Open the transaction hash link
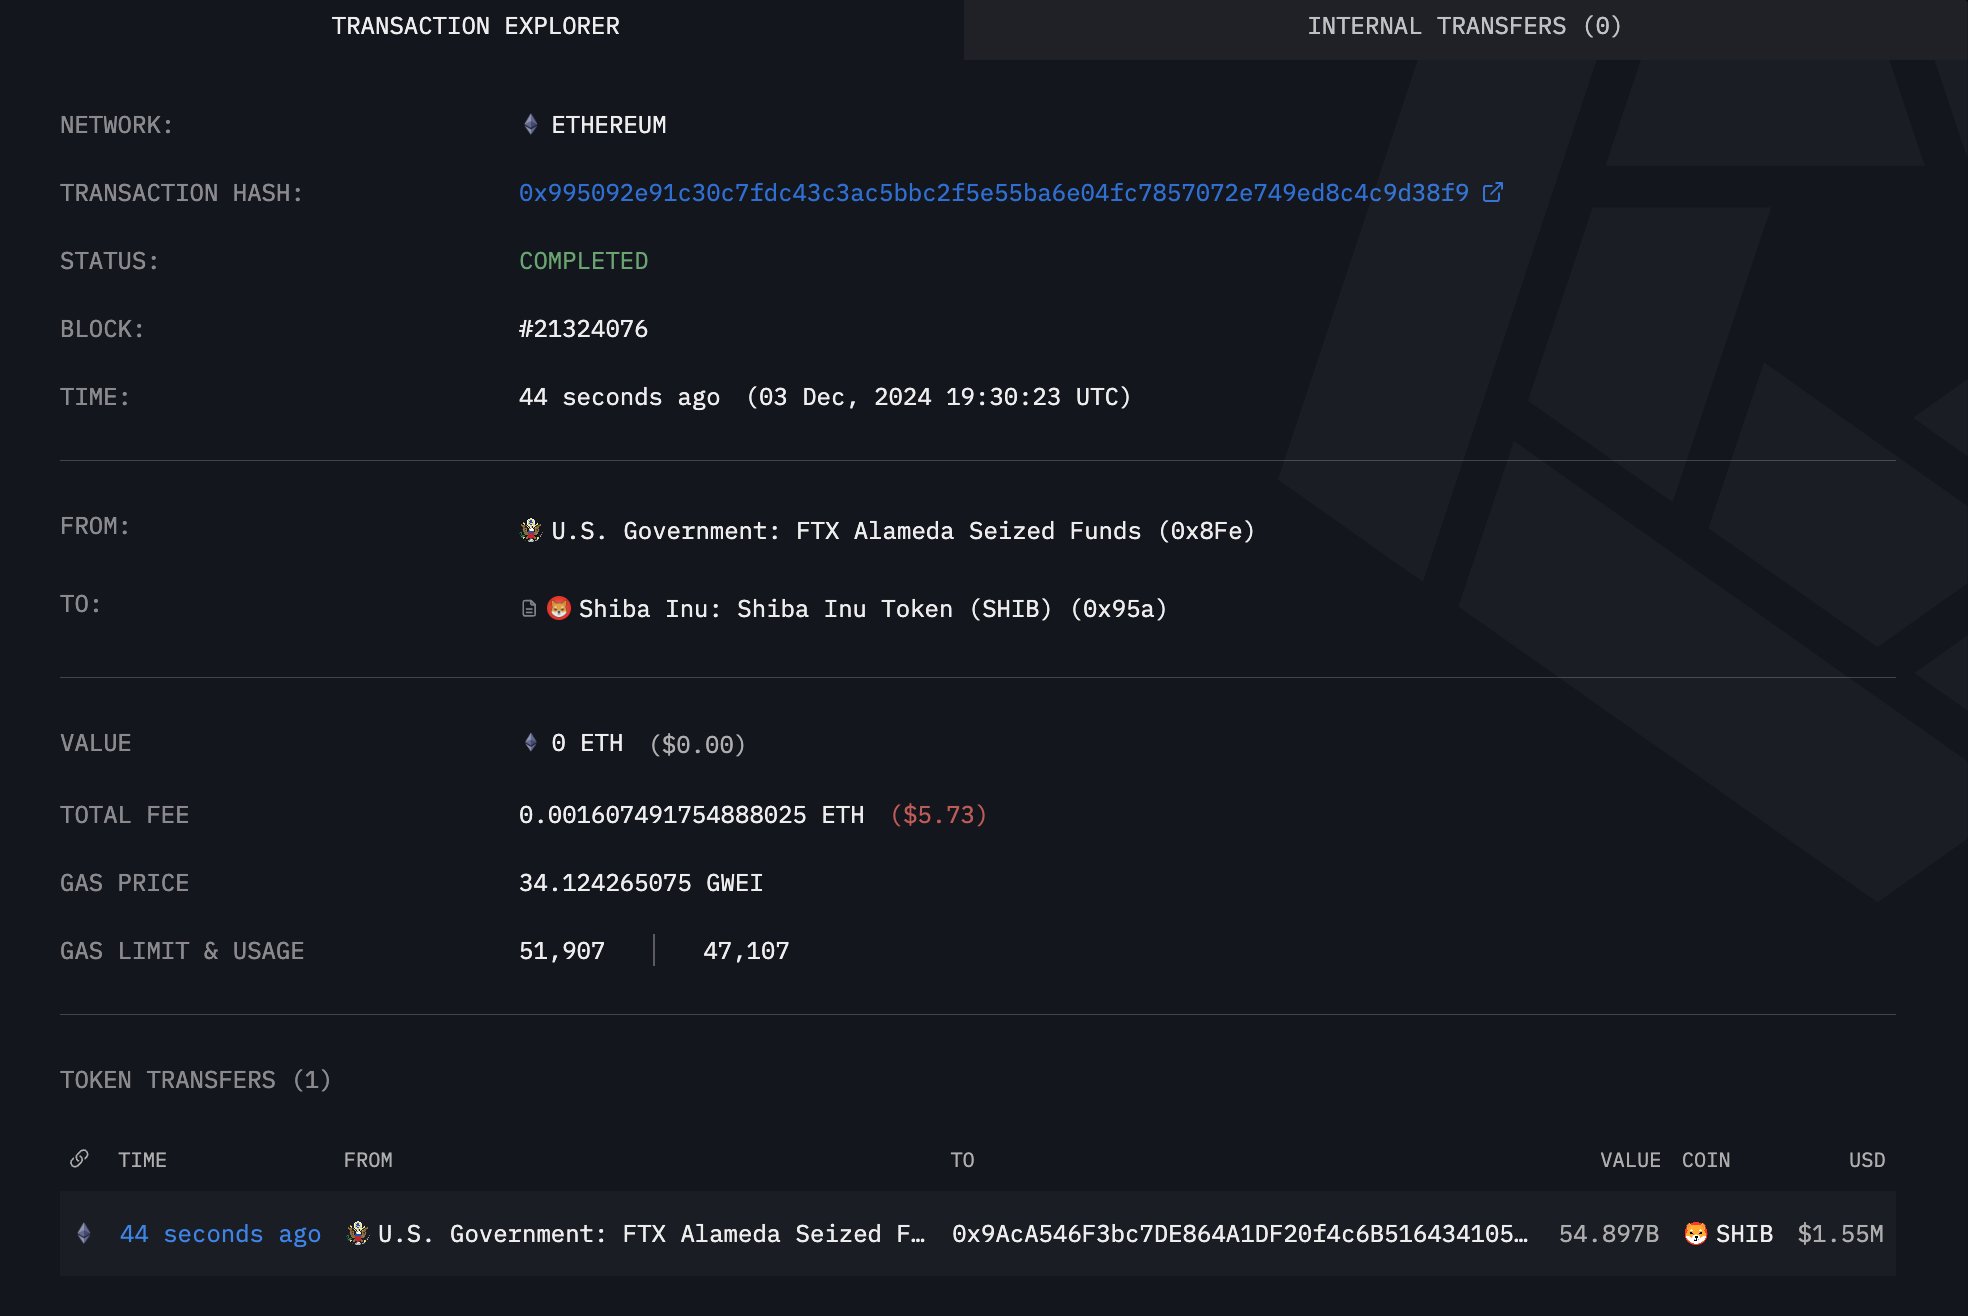The height and width of the screenshot is (1316, 1968). coord(993,193)
